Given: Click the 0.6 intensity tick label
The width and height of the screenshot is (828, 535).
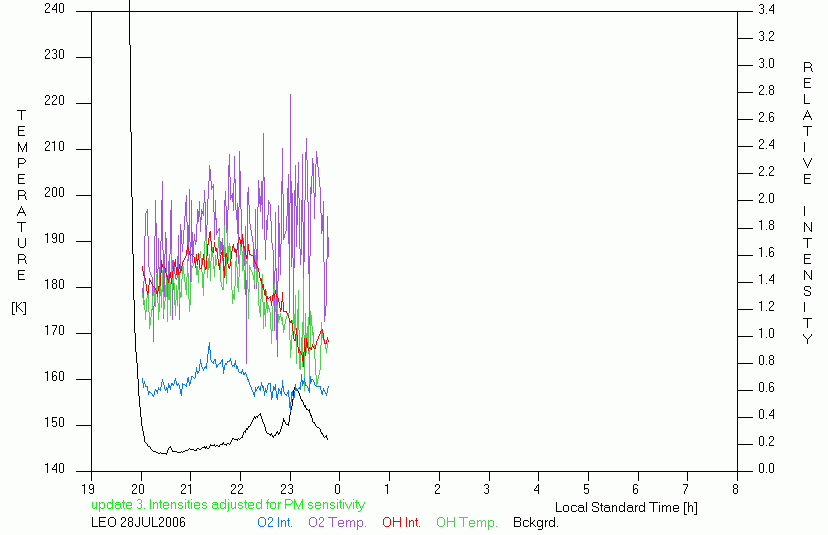Looking at the screenshot, I should (766, 388).
